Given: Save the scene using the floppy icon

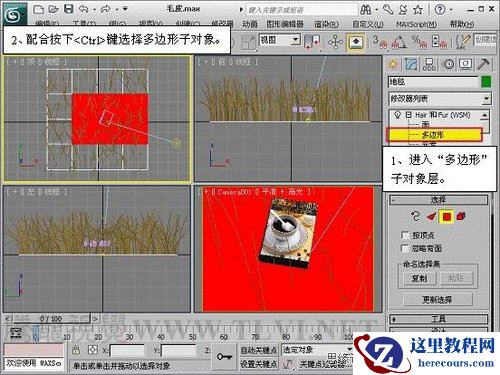Looking at the screenshot, I should (x=68, y=9).
